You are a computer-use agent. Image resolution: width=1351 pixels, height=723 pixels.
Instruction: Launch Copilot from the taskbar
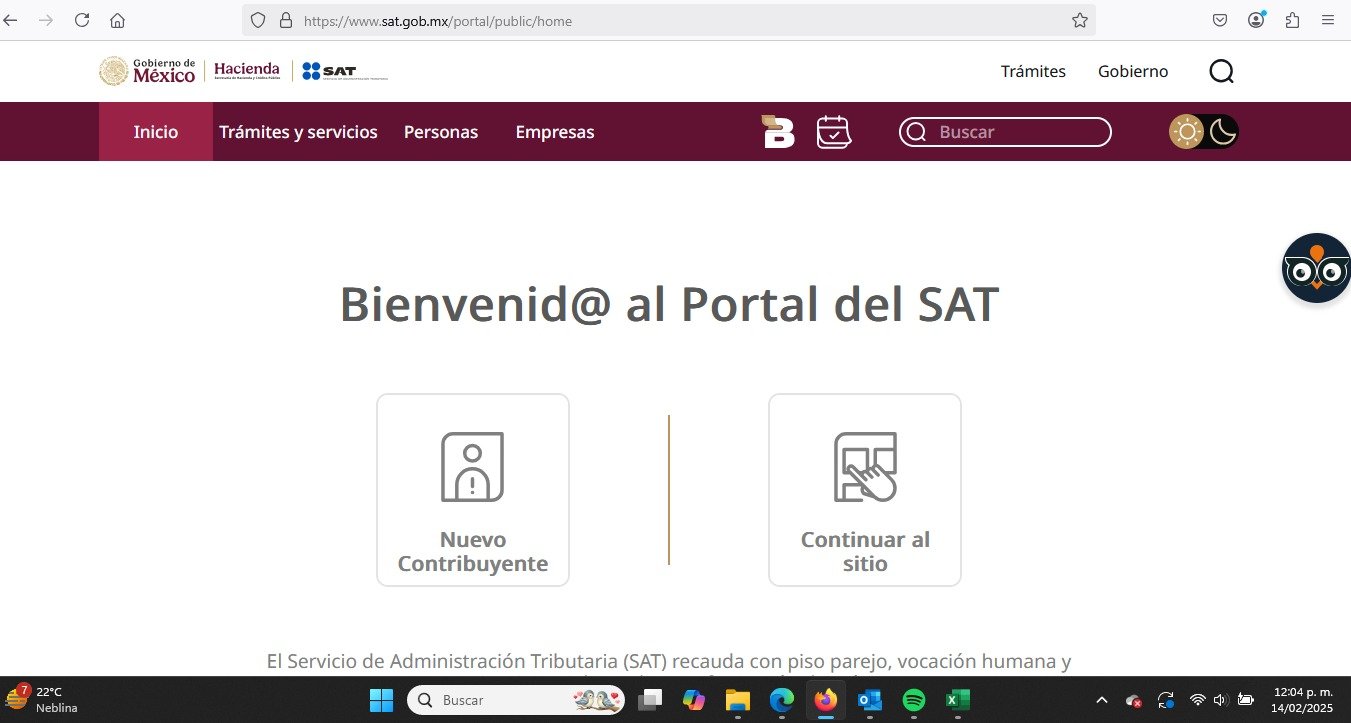[693, 700]
